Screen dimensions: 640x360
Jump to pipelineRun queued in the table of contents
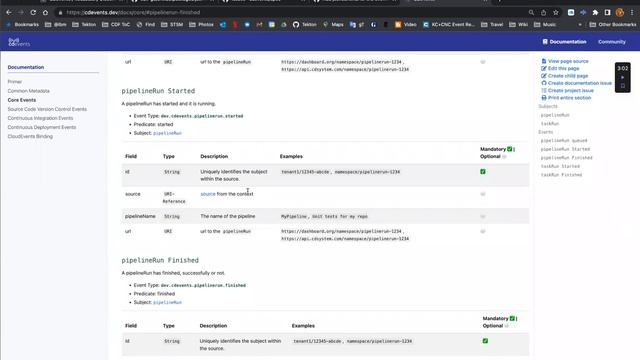[x=564, y=140]
